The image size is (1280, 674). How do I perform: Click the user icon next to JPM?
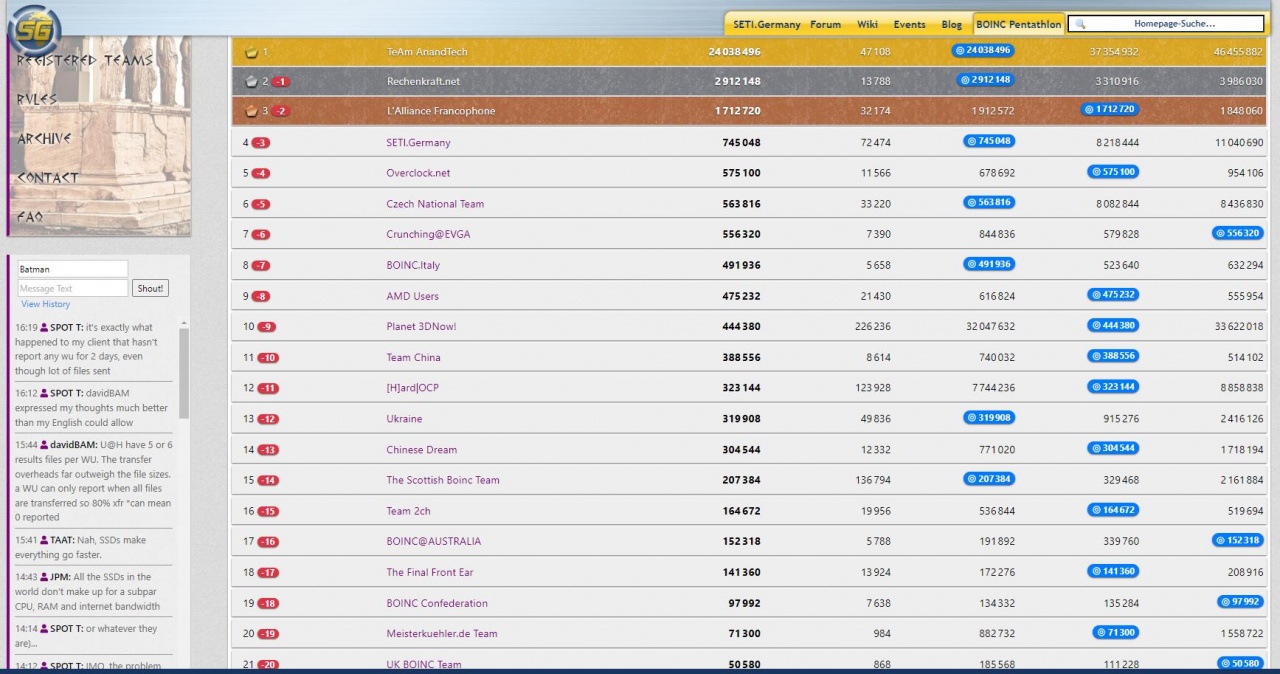[44, 577]
